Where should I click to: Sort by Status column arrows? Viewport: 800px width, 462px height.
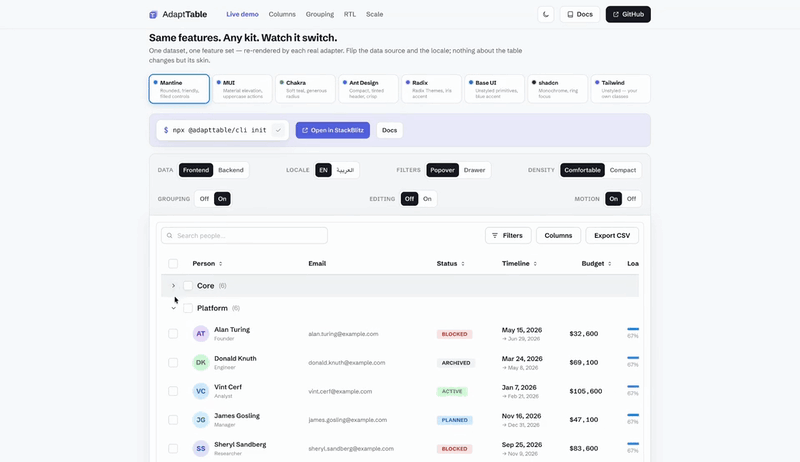(463, 264)
